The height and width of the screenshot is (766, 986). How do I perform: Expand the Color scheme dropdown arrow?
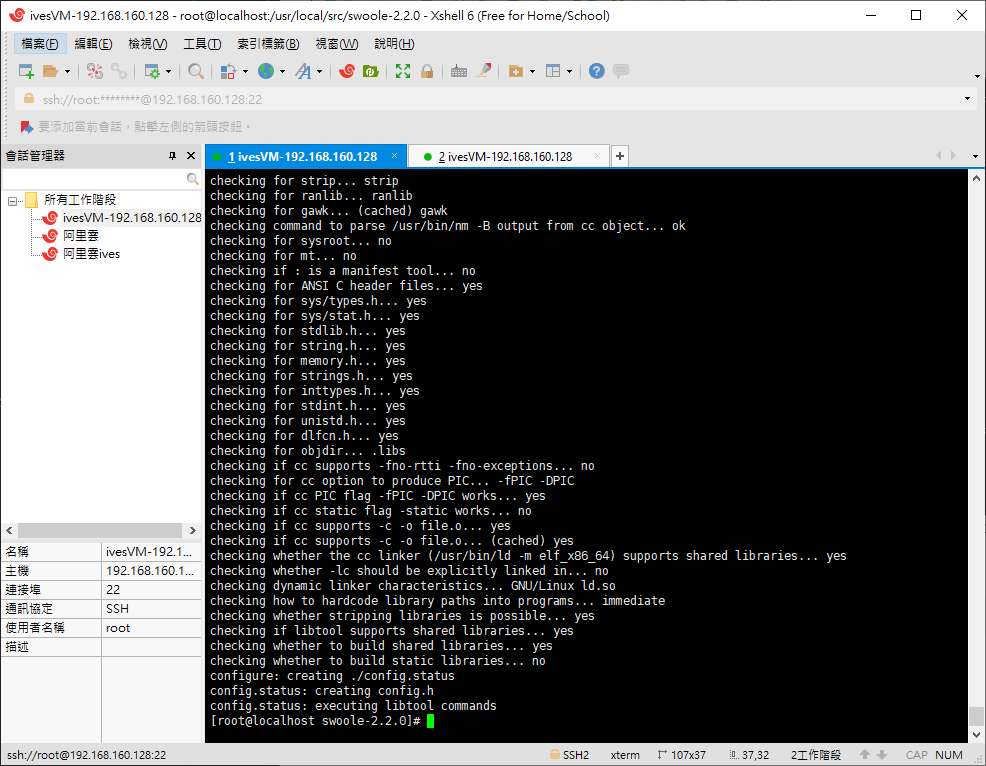pyautogui.click(x=245, y=72)
